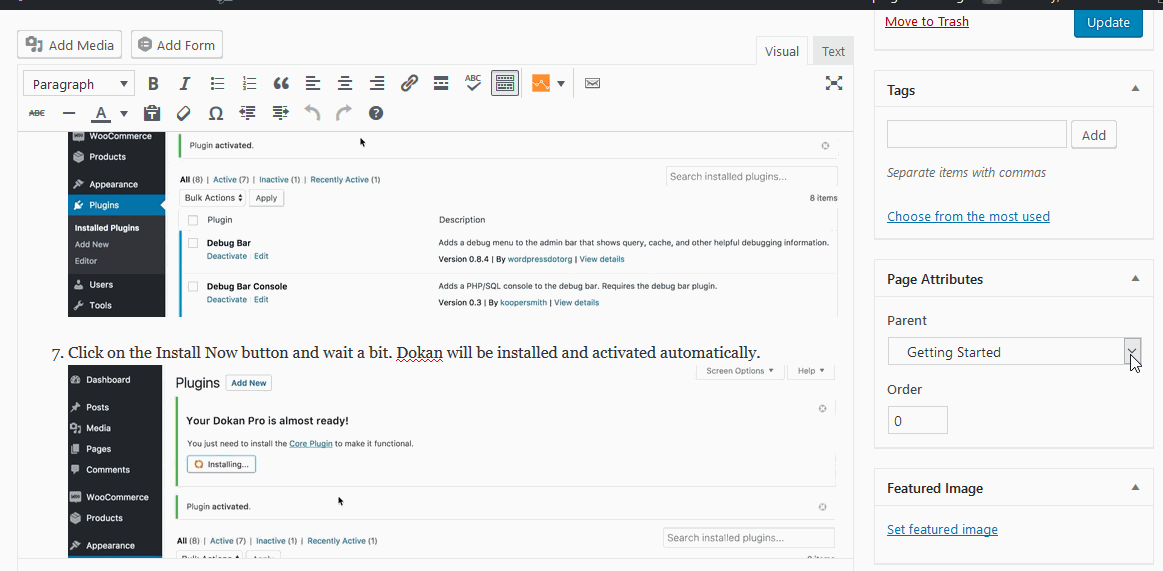Increase paragraph indent
Image resolution: width=1163 pixels, height=571 pixels.
pos(280,113)
